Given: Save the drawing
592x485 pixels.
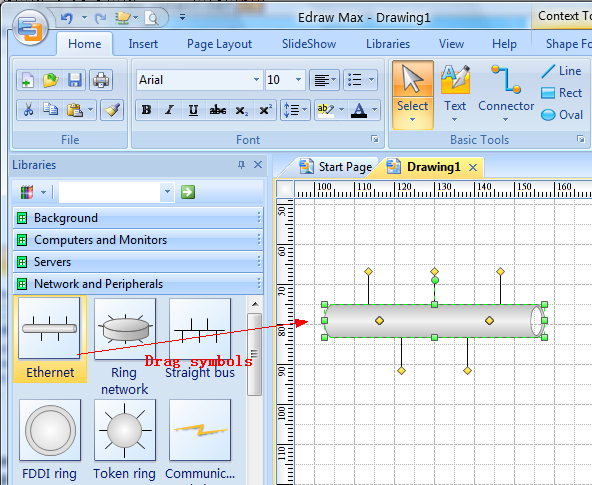Looking at the screenshot, I should (x=74, y=80).
